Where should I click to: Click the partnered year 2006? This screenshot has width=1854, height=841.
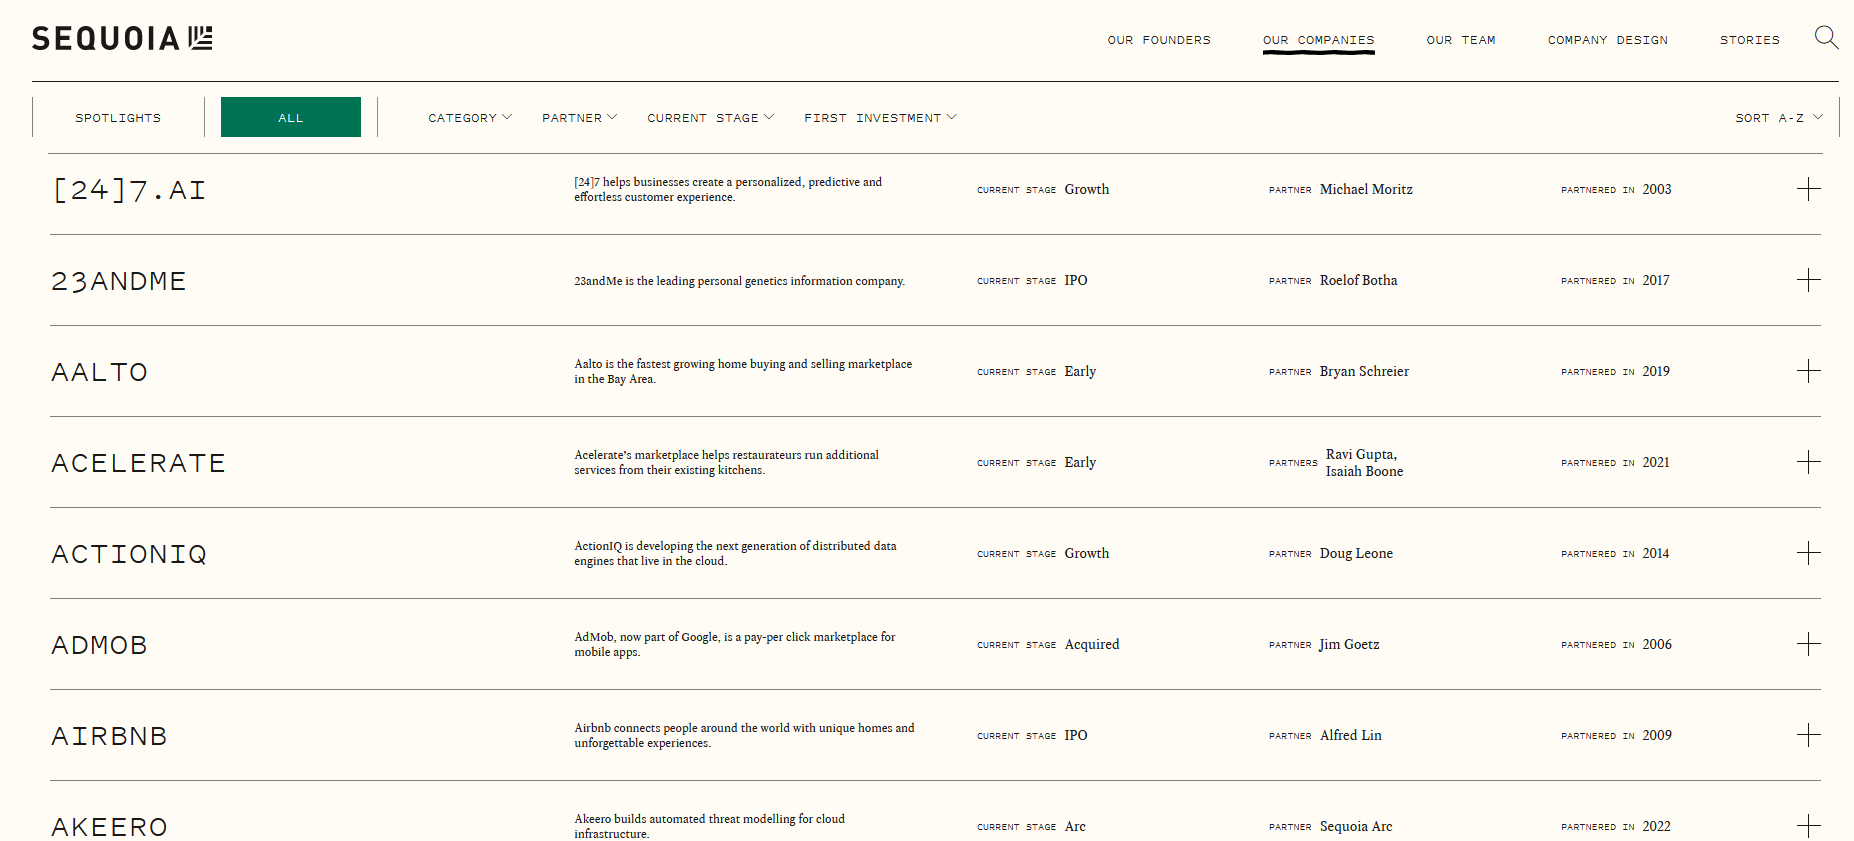(x=1657, y=644)
